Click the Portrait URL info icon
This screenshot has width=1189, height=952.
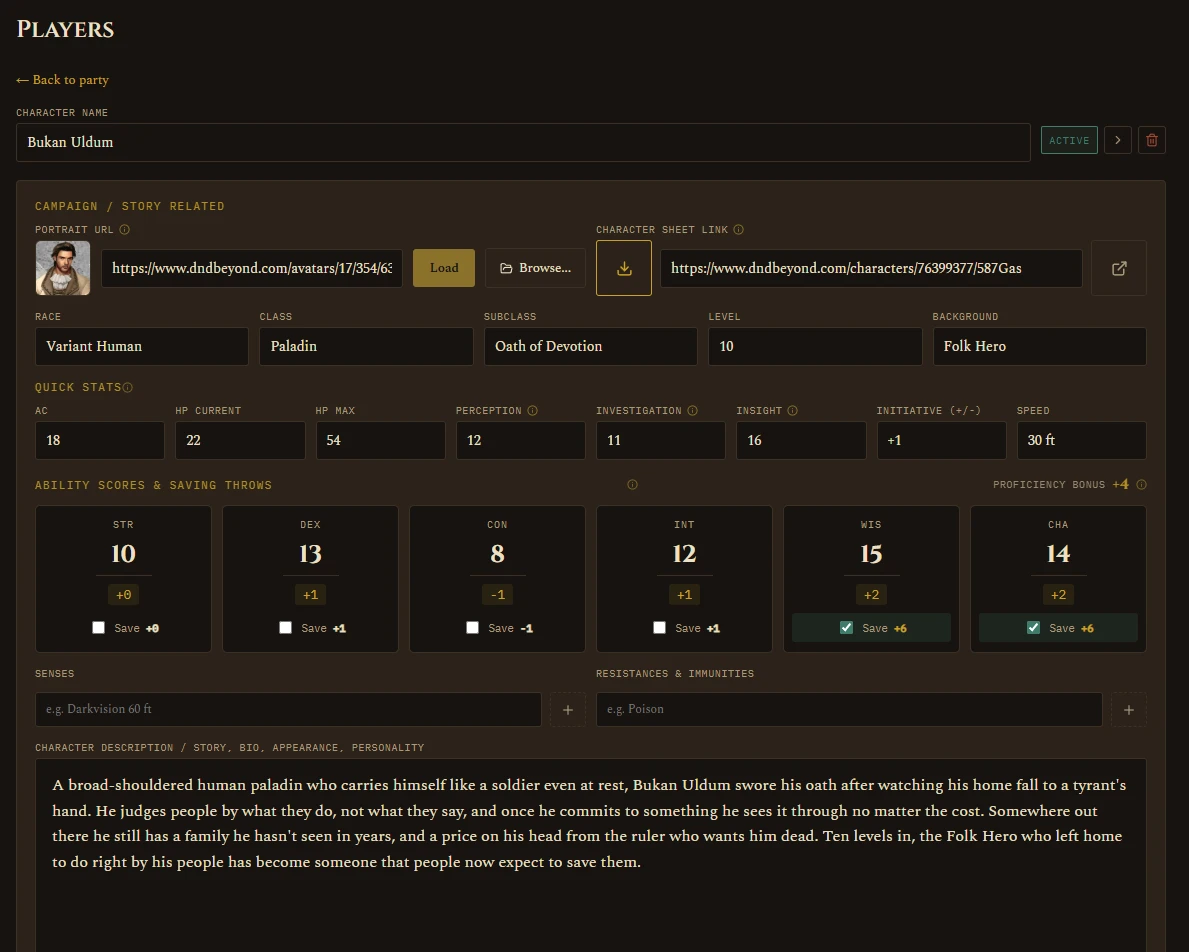point(124,230)
